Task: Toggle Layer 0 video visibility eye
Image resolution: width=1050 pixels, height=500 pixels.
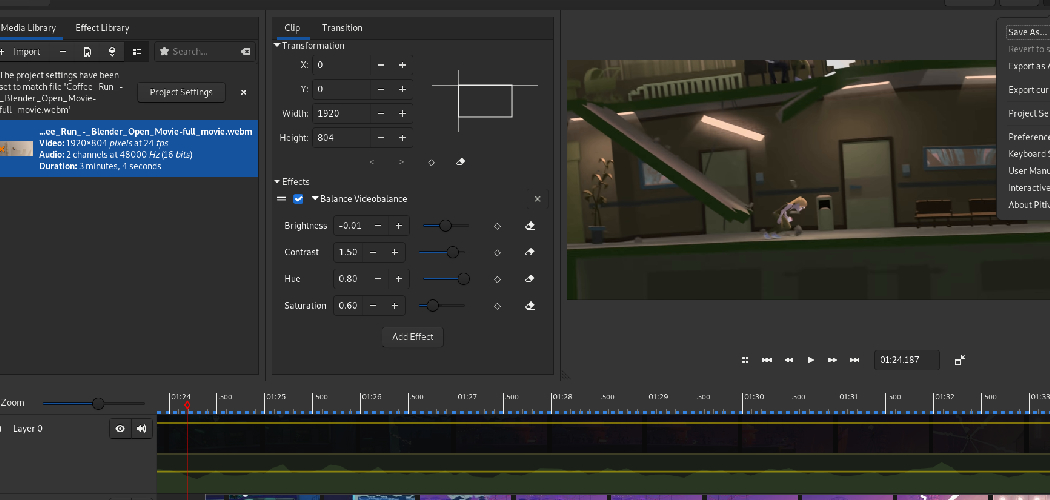Action: point(120,429)
